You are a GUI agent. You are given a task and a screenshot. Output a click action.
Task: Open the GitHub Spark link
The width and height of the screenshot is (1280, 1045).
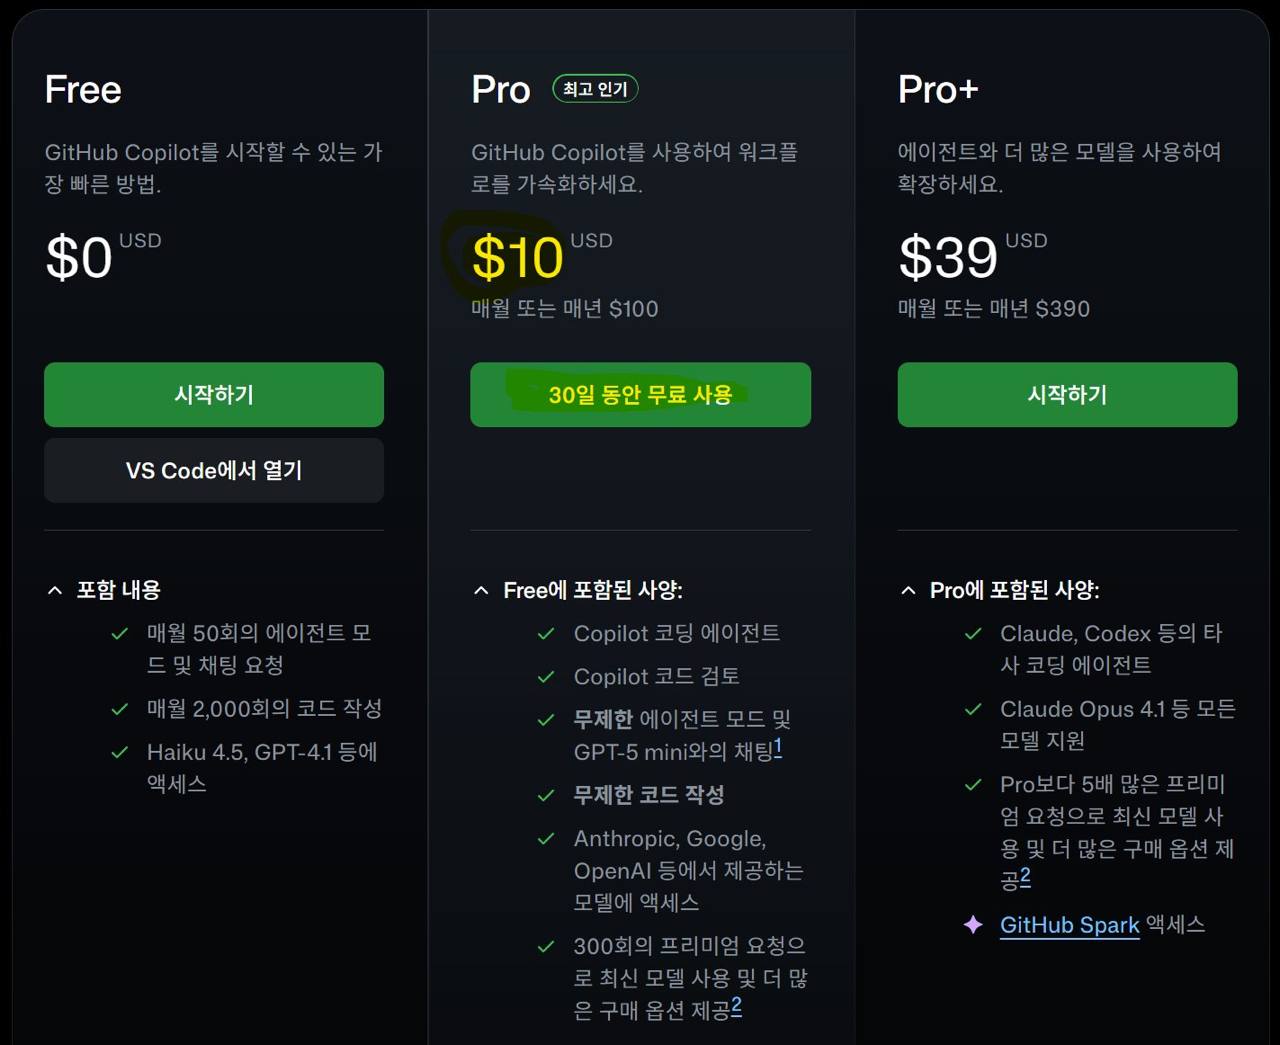click(1069, 925)
